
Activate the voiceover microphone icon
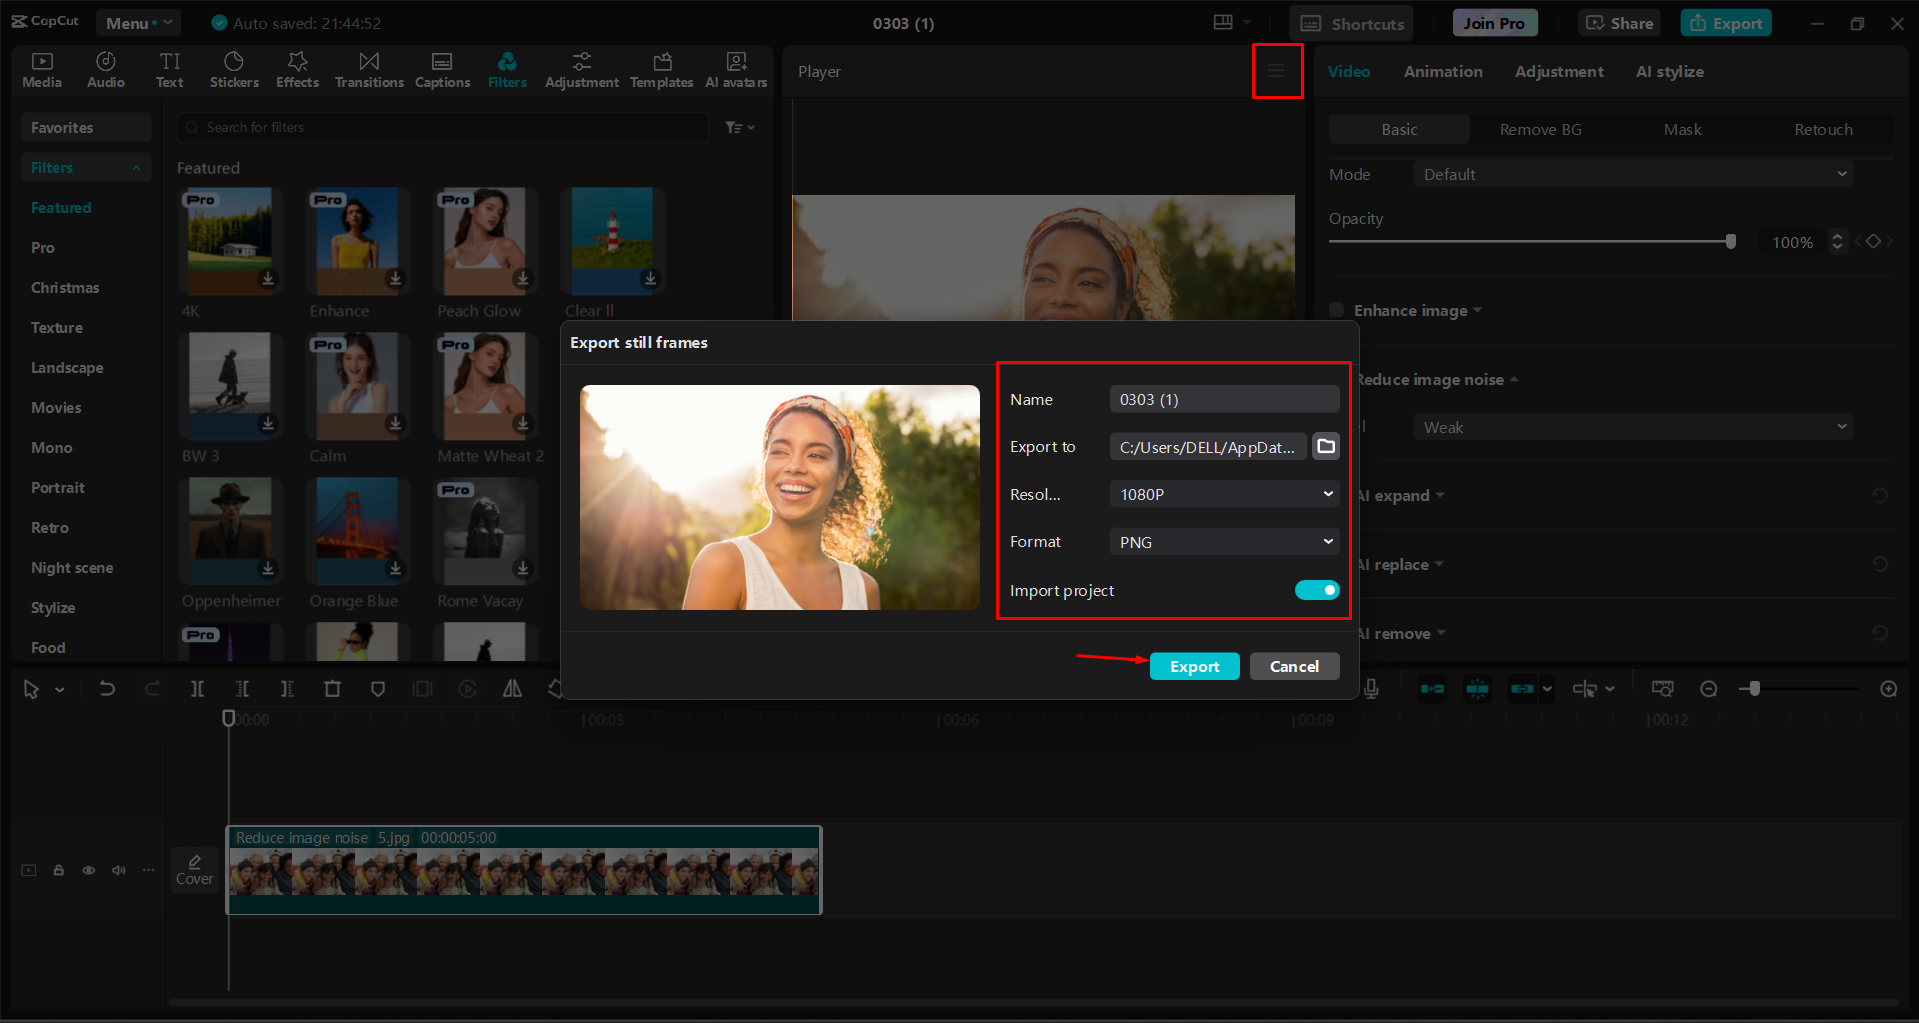tap(1371, 688)
